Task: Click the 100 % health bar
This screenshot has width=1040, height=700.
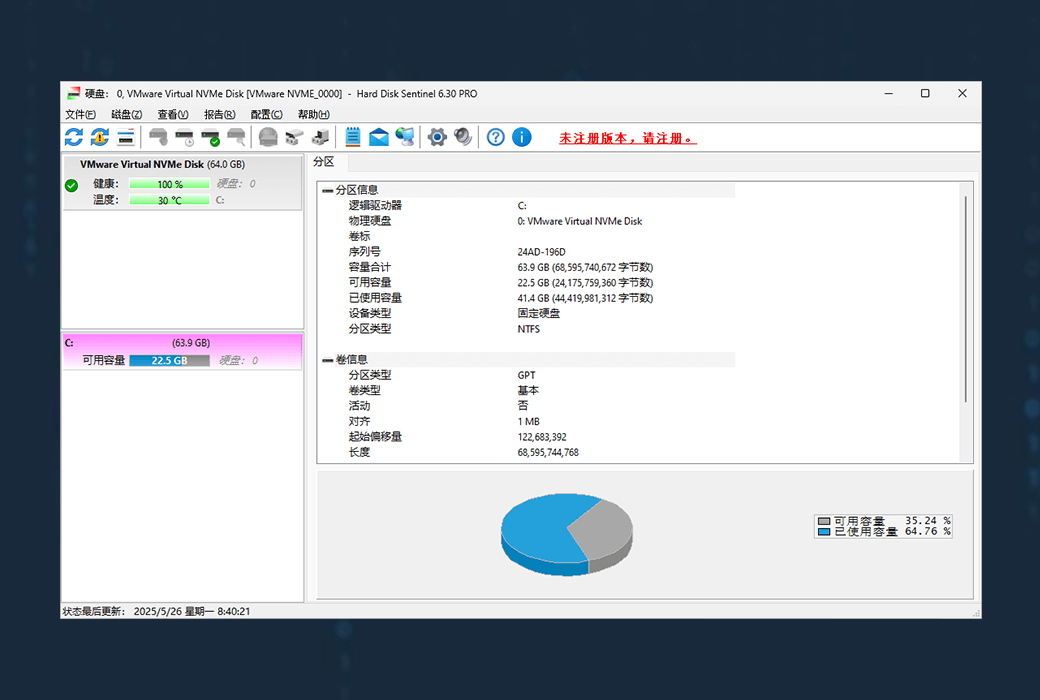Action: [170, 184]
